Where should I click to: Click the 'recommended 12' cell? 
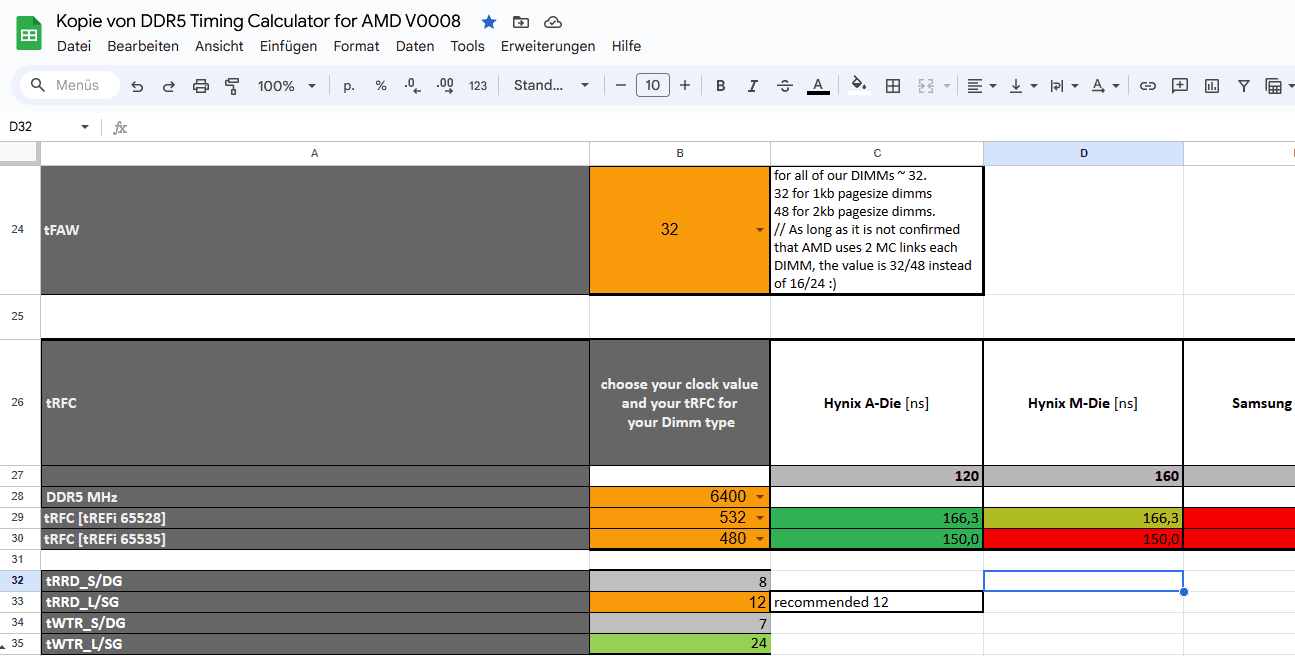(877, 602)
